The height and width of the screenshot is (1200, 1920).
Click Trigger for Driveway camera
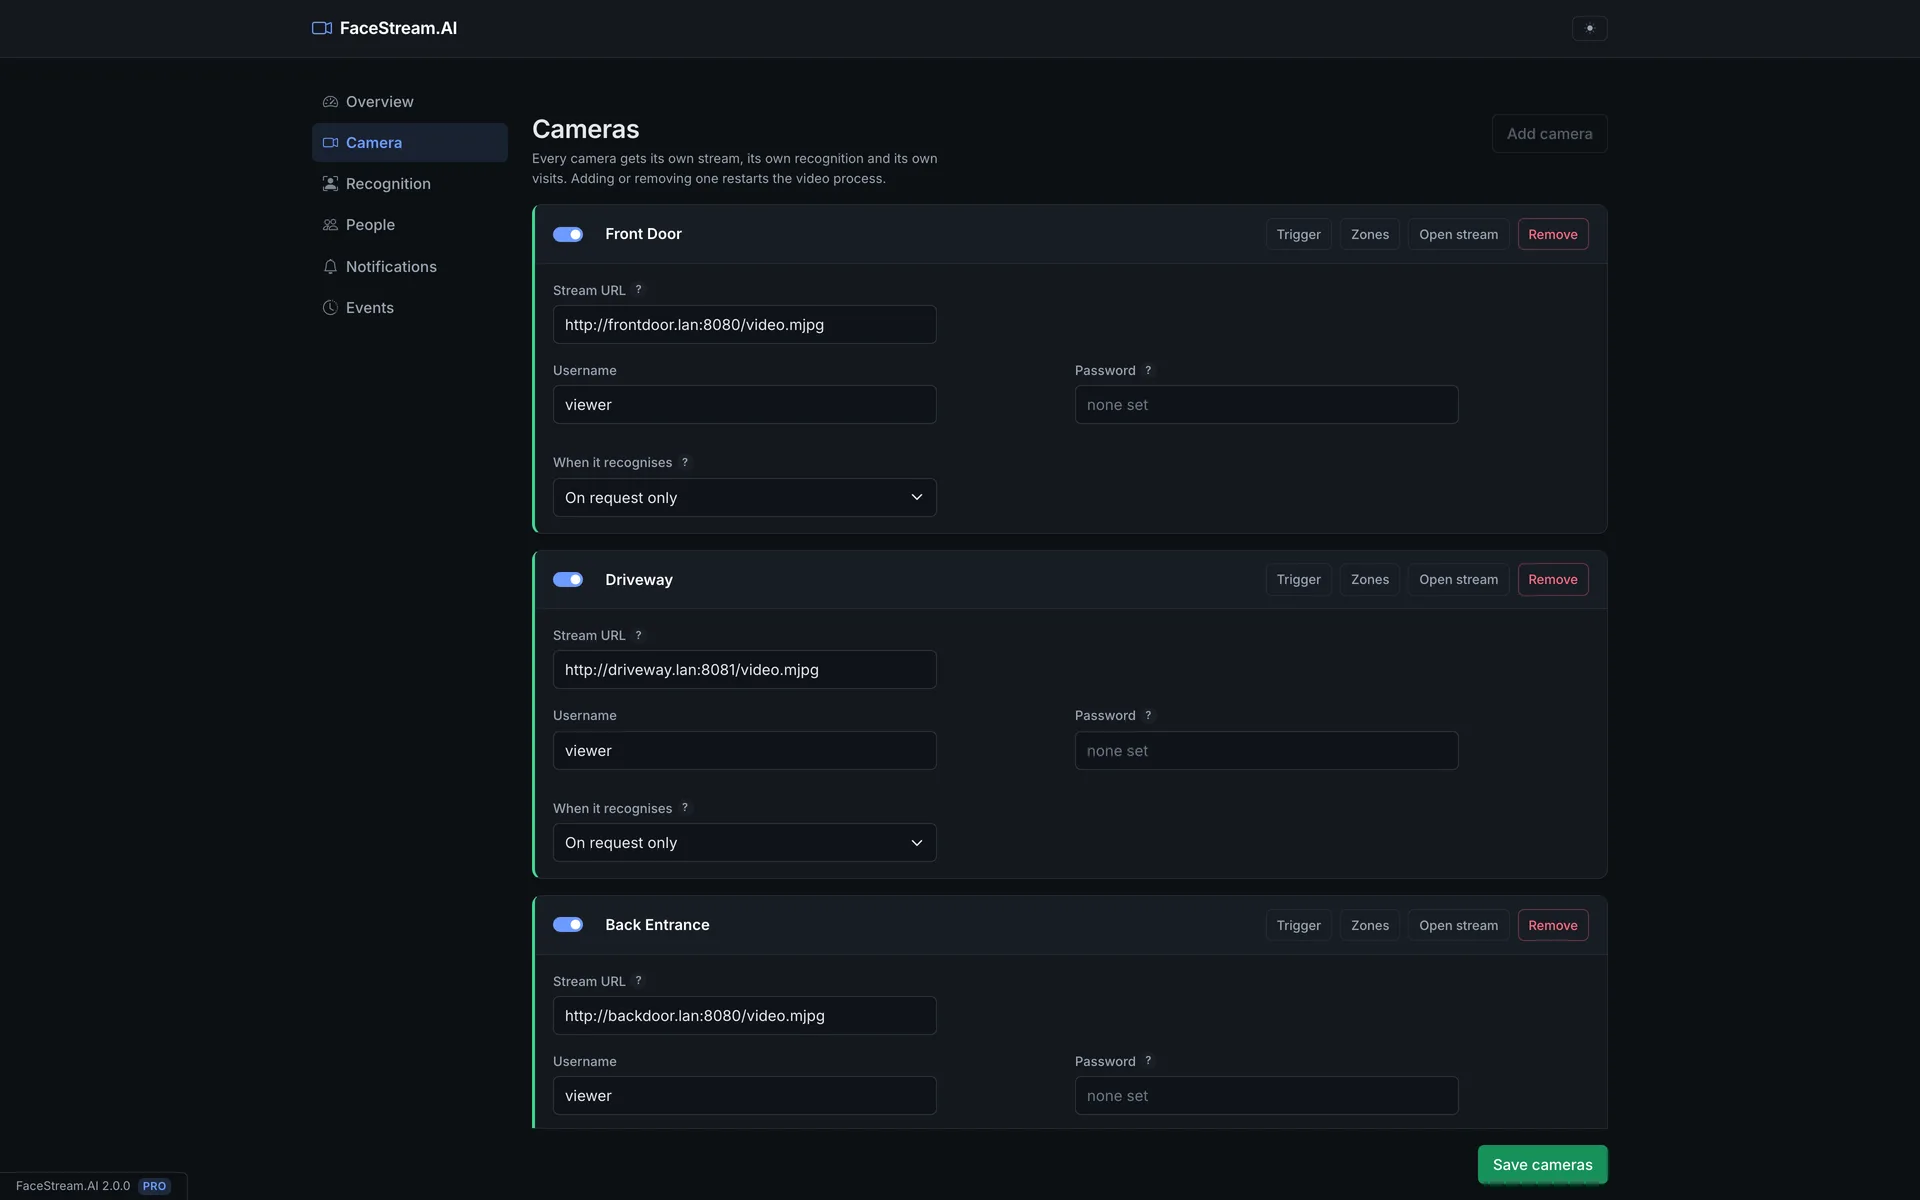tap(1298, 580)
